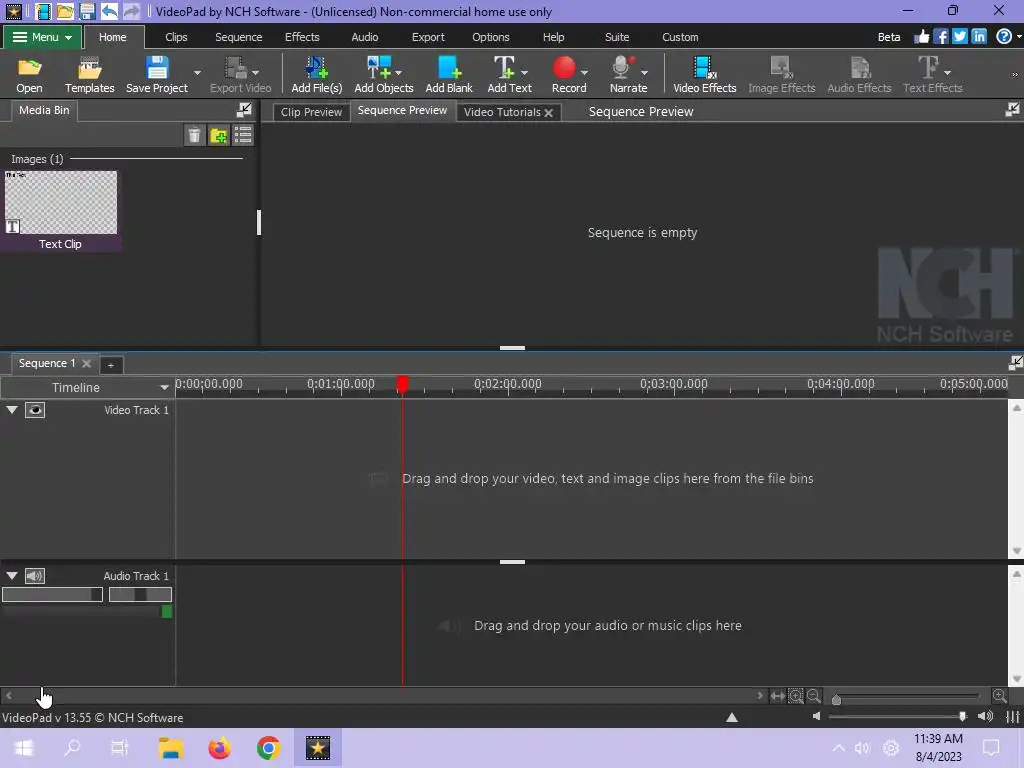Undock the Media Bin panel
This screenshot has height=768, width=1024.
[x=244, y=110]
